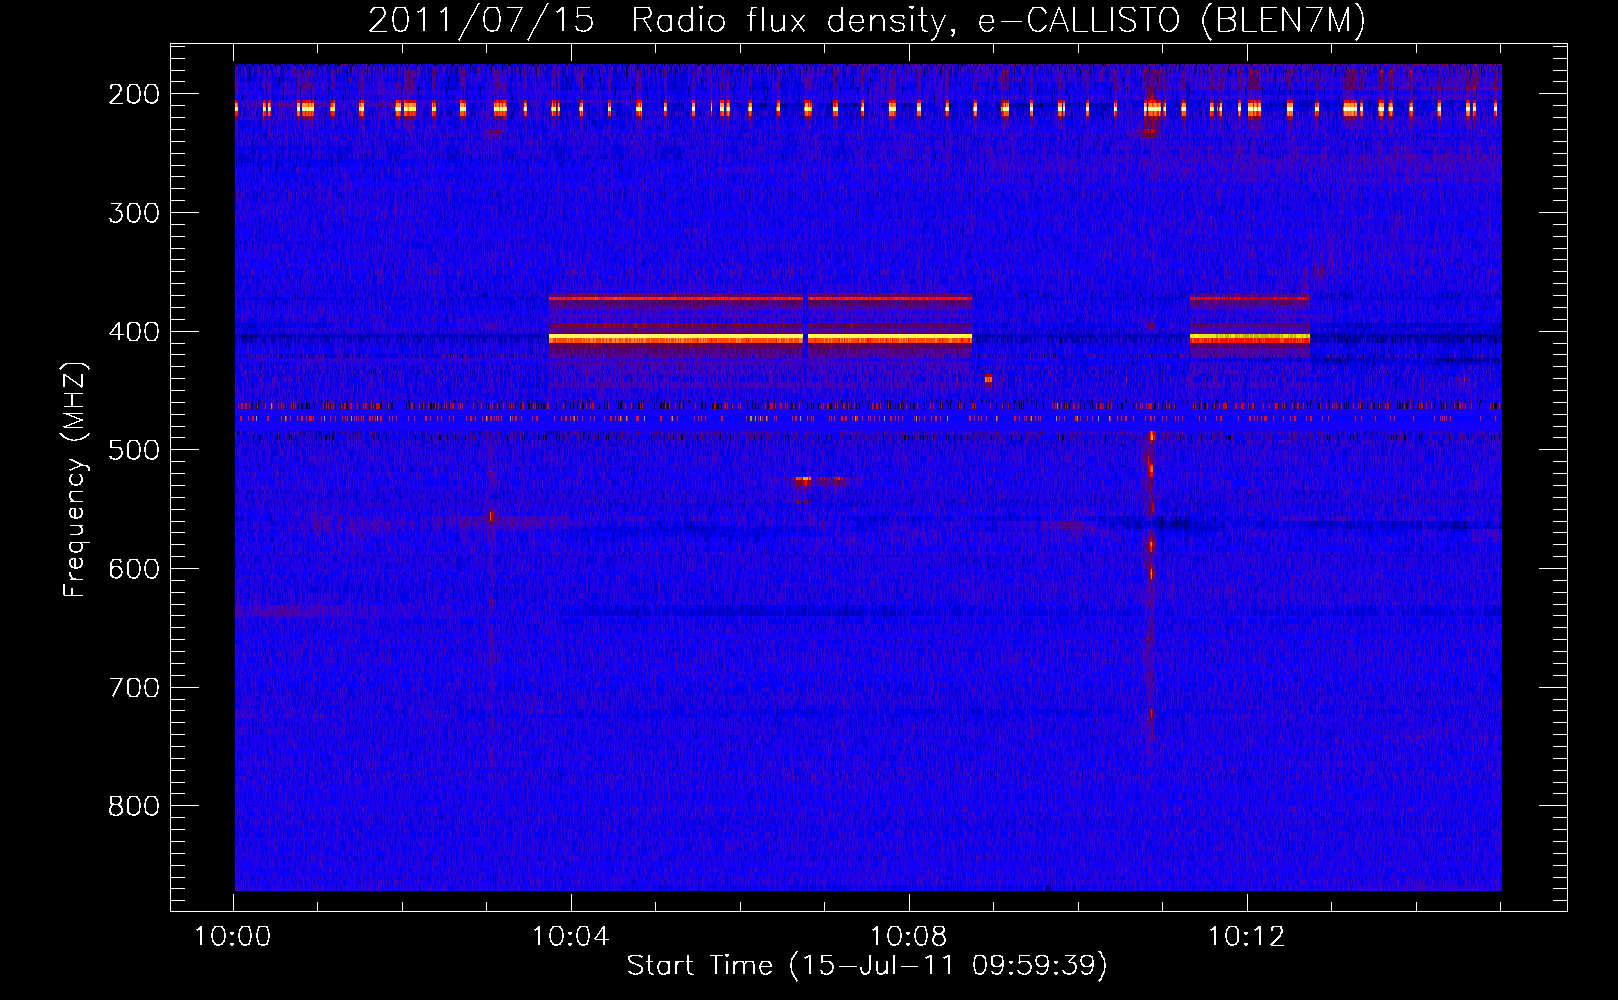Click the 10:04 time tick label

point(571,937)
